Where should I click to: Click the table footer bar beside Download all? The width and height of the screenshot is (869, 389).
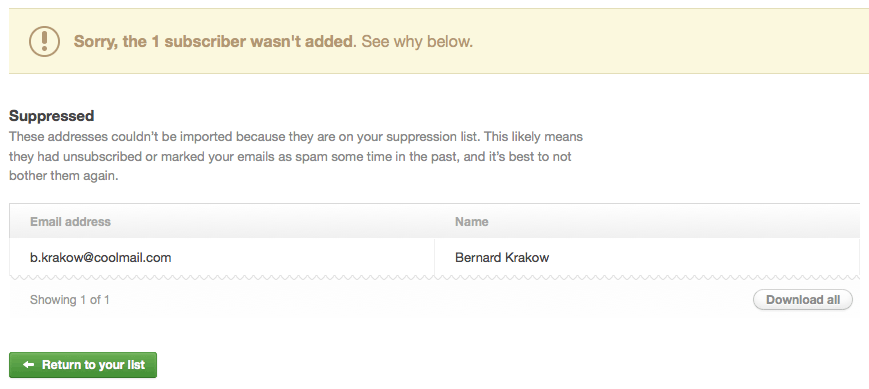[x=430, y=300]
